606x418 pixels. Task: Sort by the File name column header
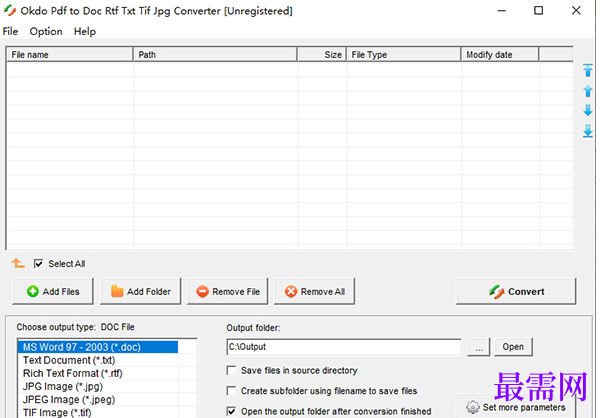70,54
